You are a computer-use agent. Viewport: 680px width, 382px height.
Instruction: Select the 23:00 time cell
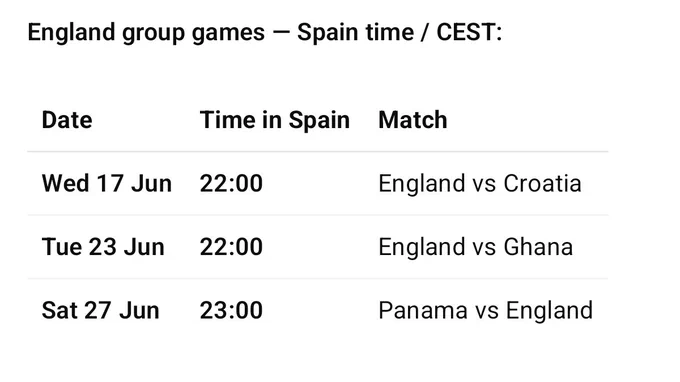coord(231,310)
